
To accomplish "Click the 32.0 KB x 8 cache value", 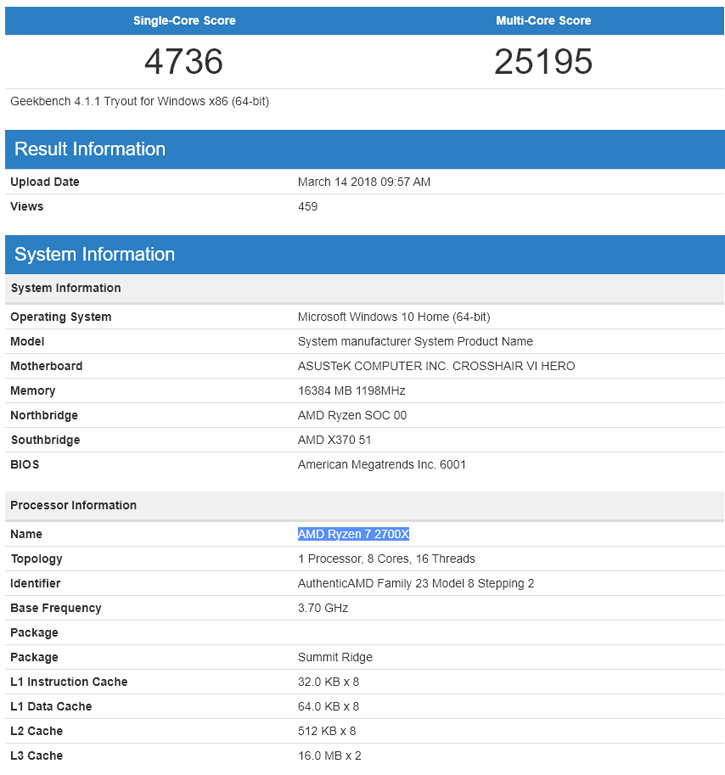I will [329, 682].
